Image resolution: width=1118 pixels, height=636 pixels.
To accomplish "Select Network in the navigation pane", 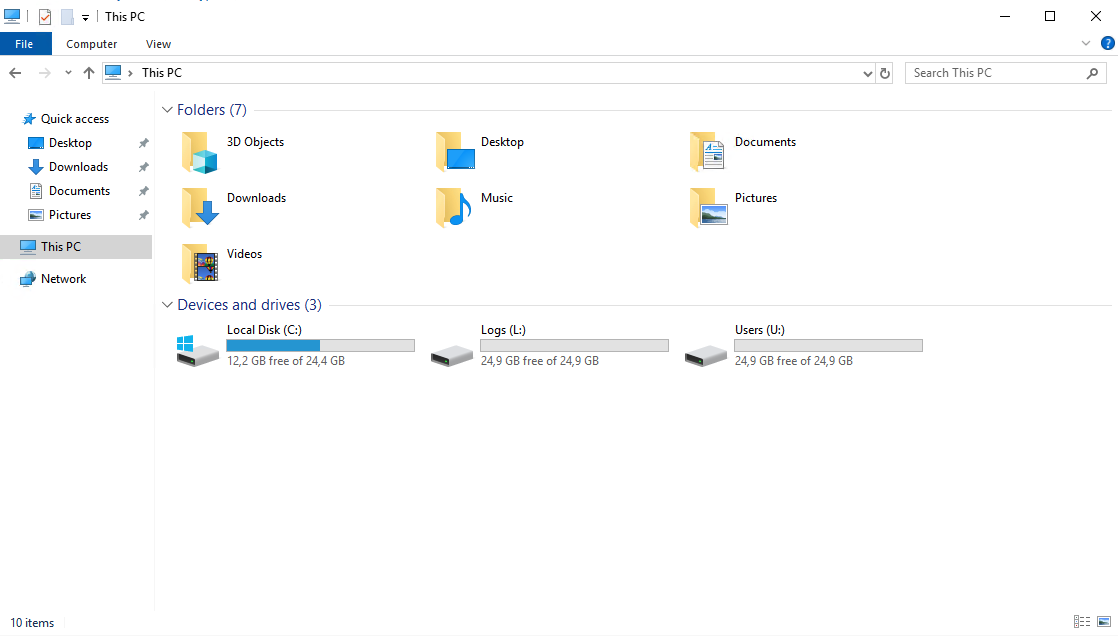I will tap(63, 279).
